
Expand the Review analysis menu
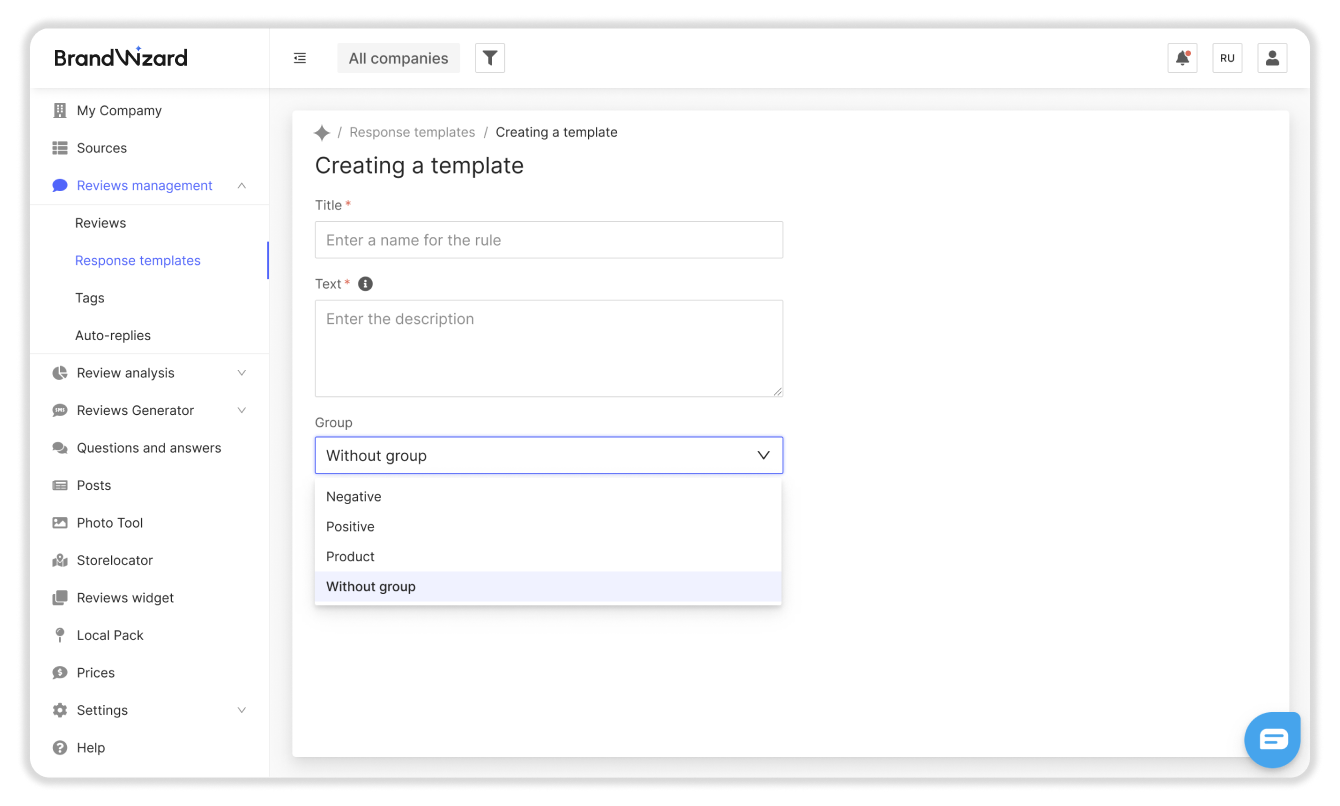coord(242,373)
